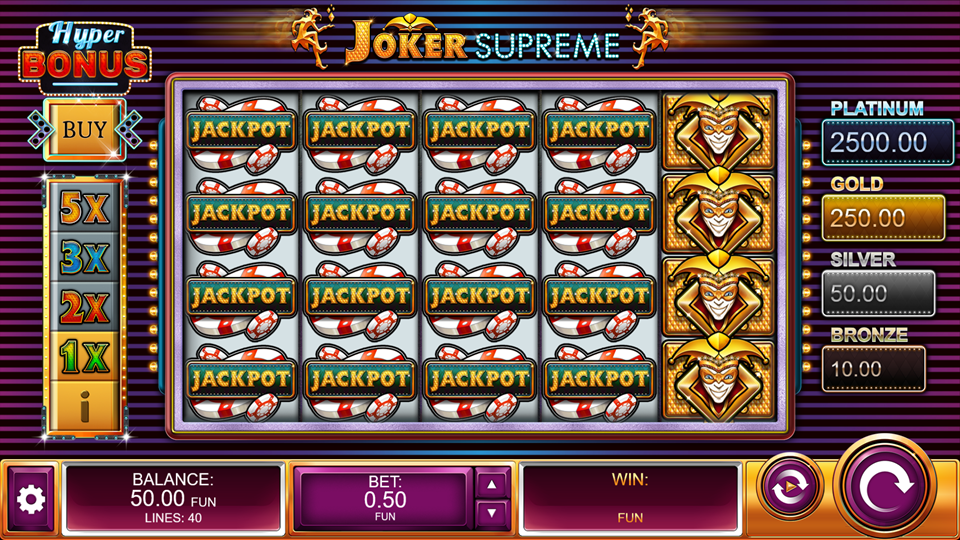Click the Bet amount display
Viewport: 960px width, 540px height.
click(384, 499)
